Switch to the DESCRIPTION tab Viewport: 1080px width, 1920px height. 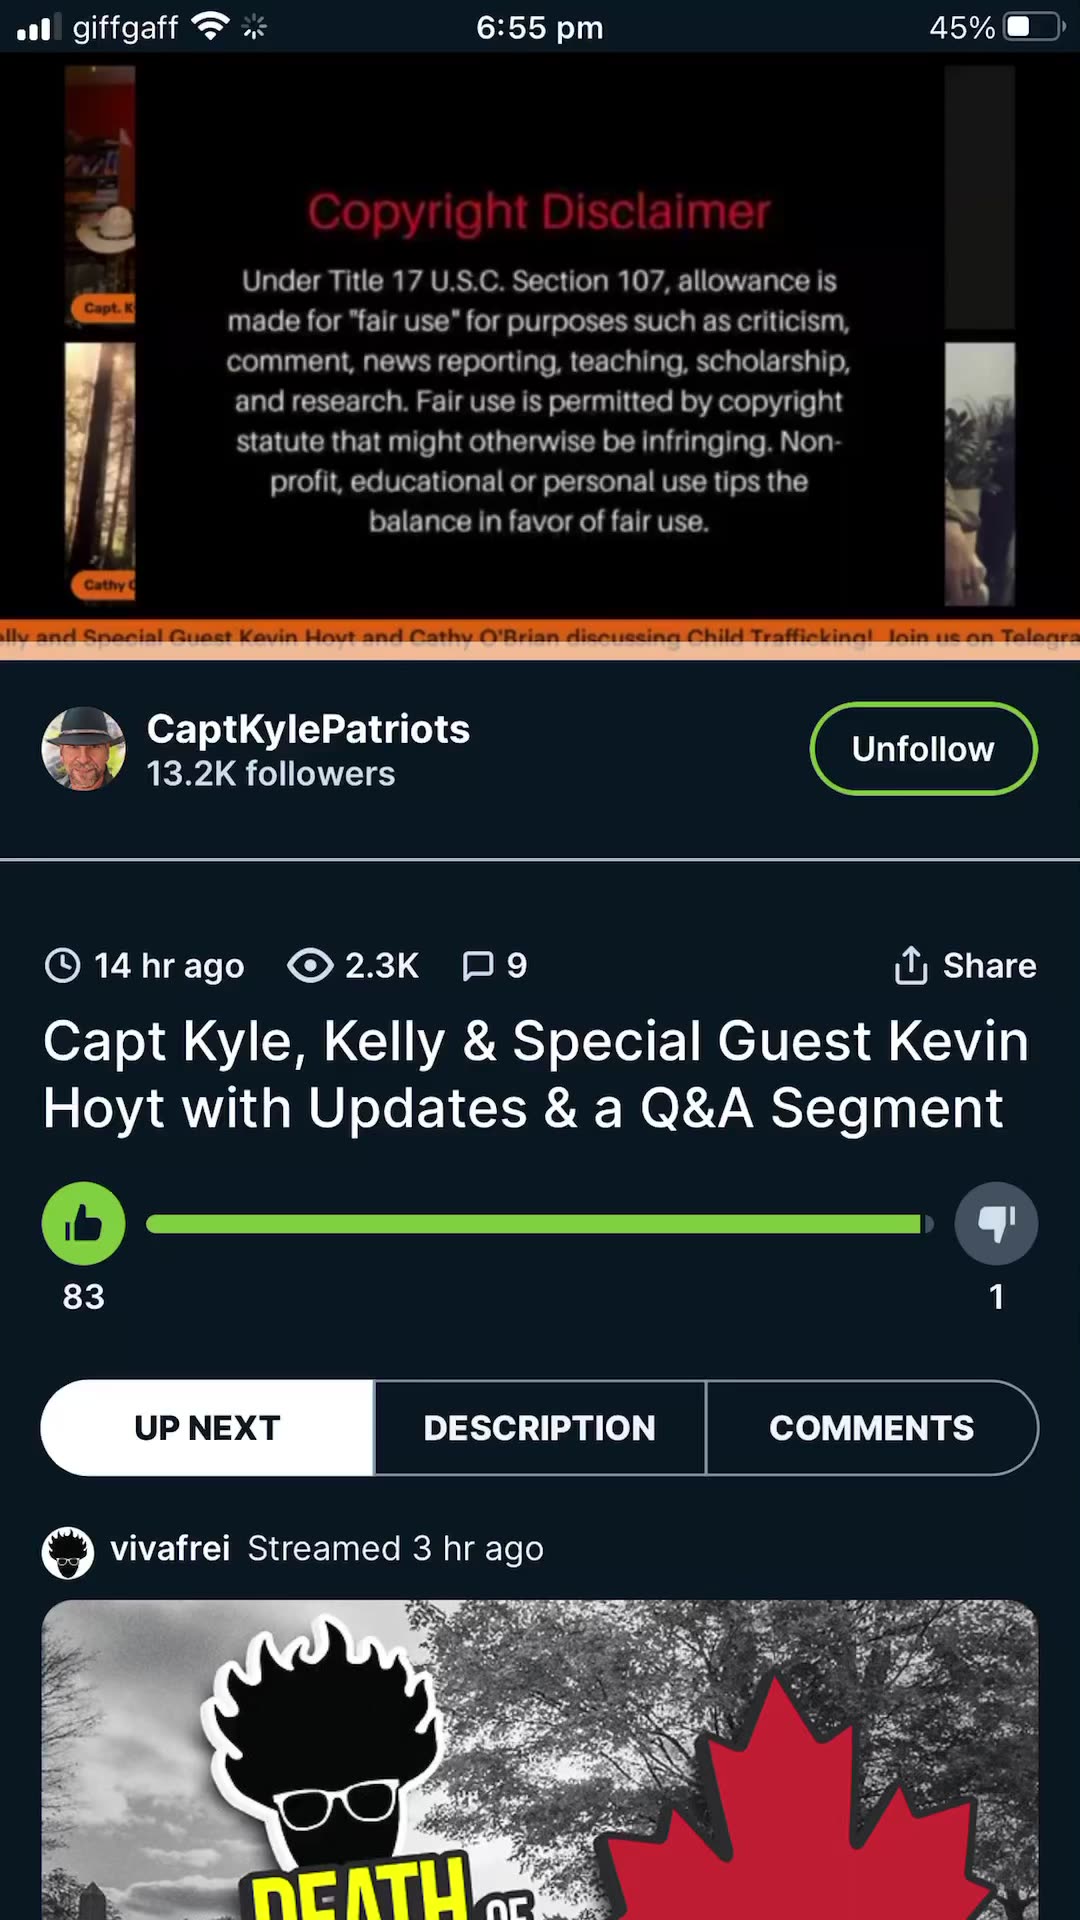click(540, 1428)
